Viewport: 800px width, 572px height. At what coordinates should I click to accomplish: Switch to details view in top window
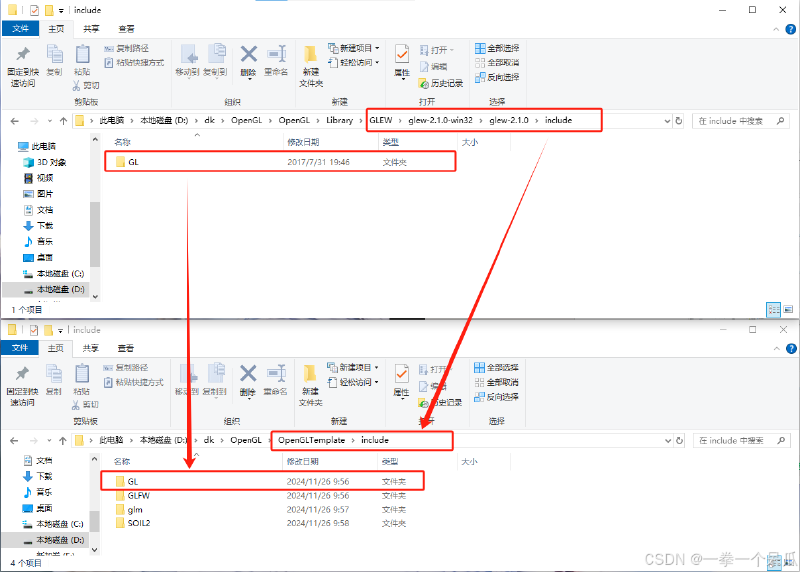tap(773, 309)
